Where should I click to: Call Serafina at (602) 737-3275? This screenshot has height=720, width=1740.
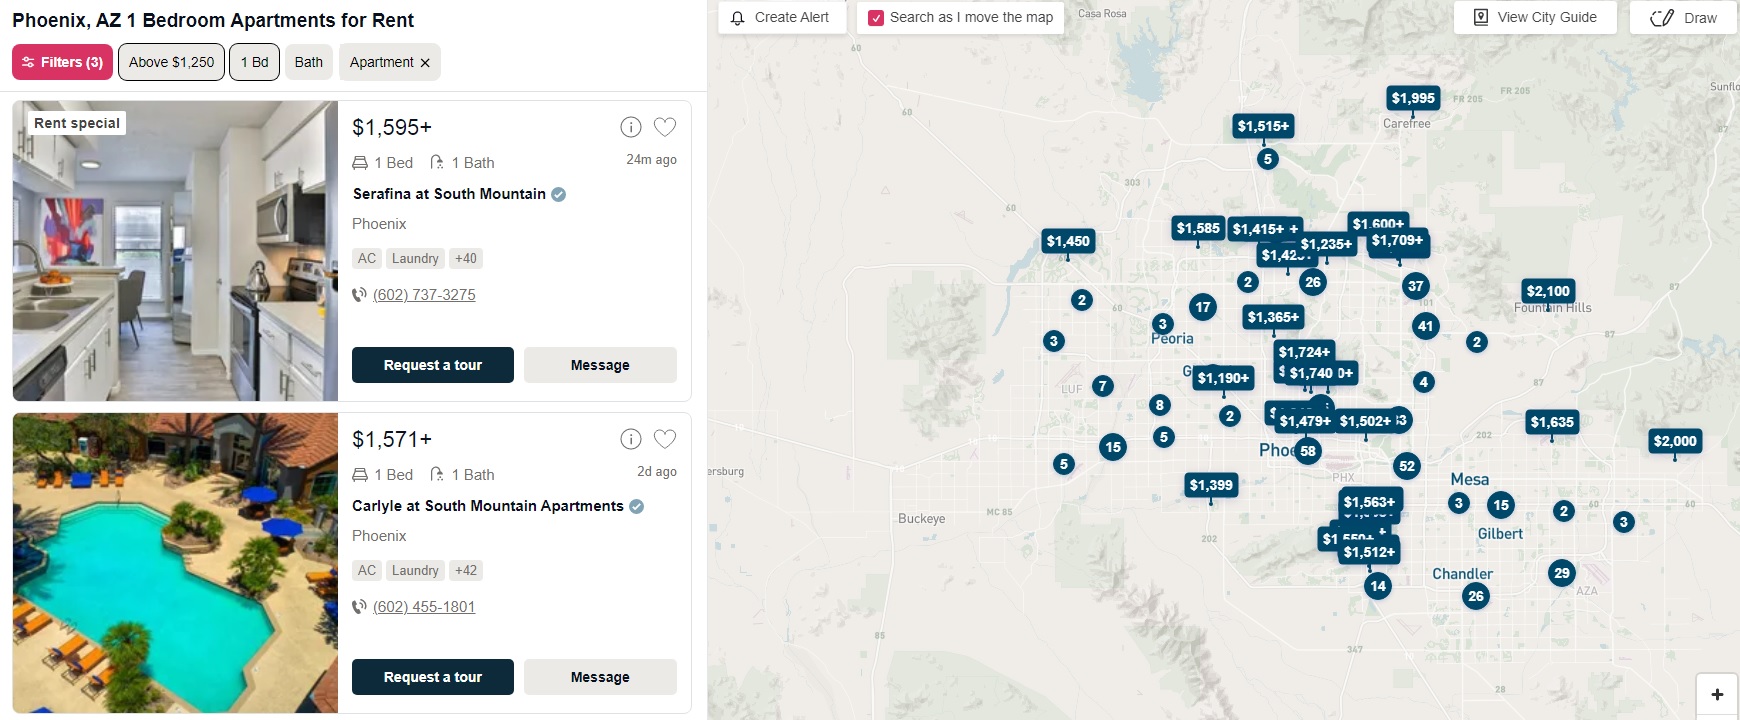[x=424, y=295]
